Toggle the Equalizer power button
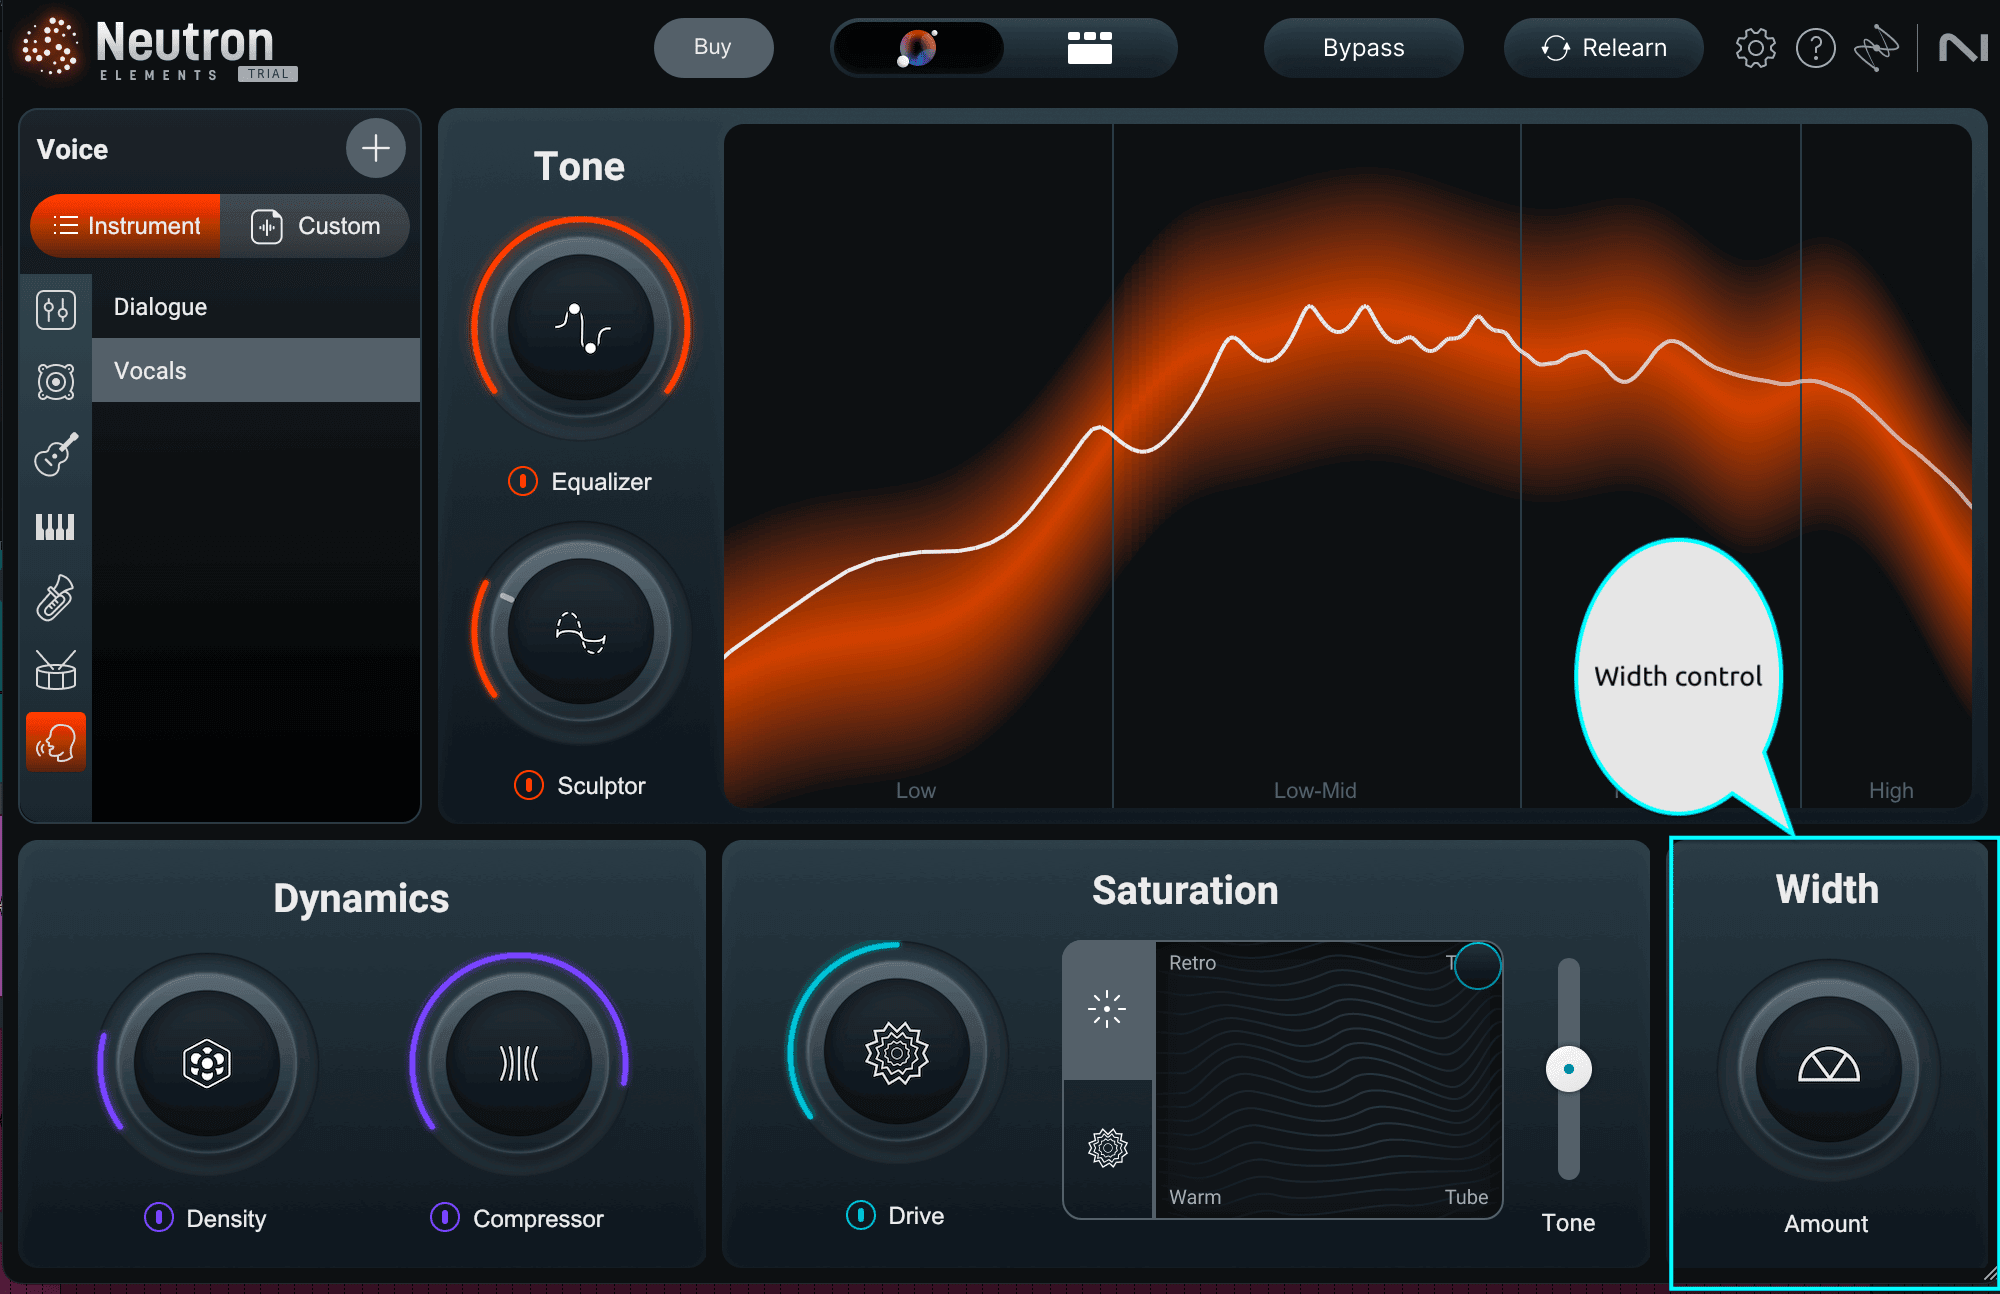This screenshot has width=2000, height=1294. pyautogui.click(x=523, y=481)
